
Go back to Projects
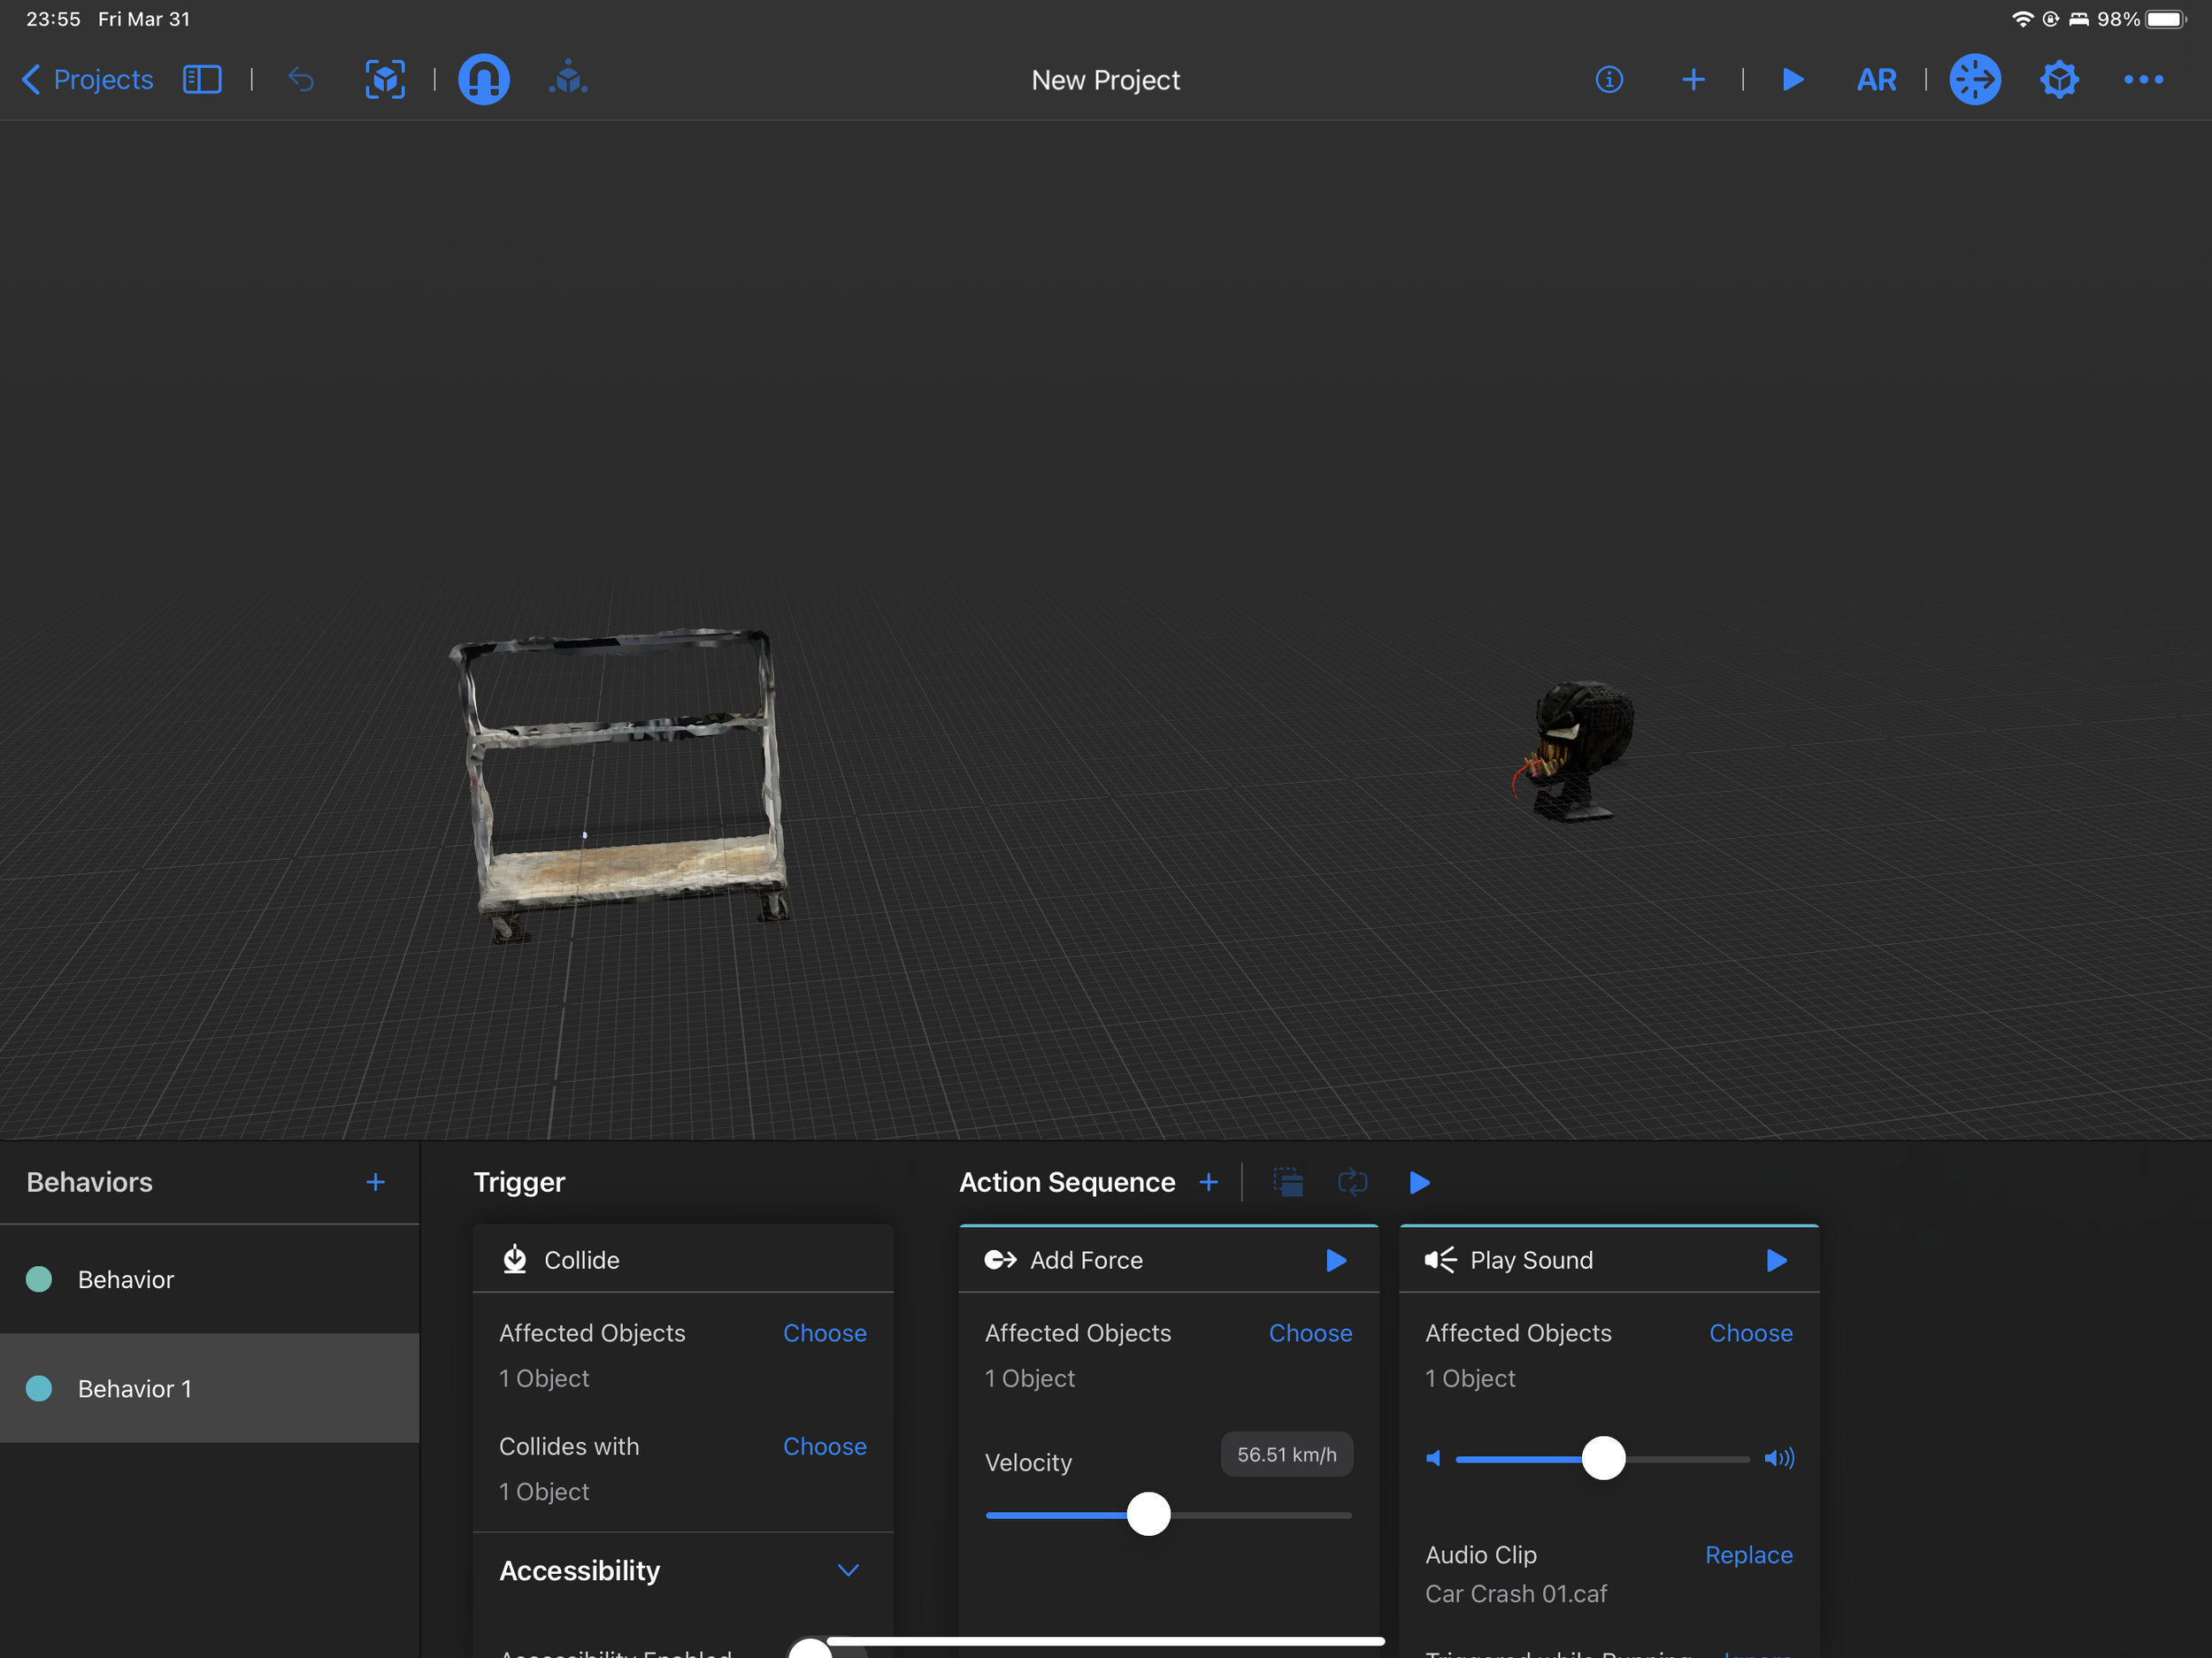tap(88, 79)
